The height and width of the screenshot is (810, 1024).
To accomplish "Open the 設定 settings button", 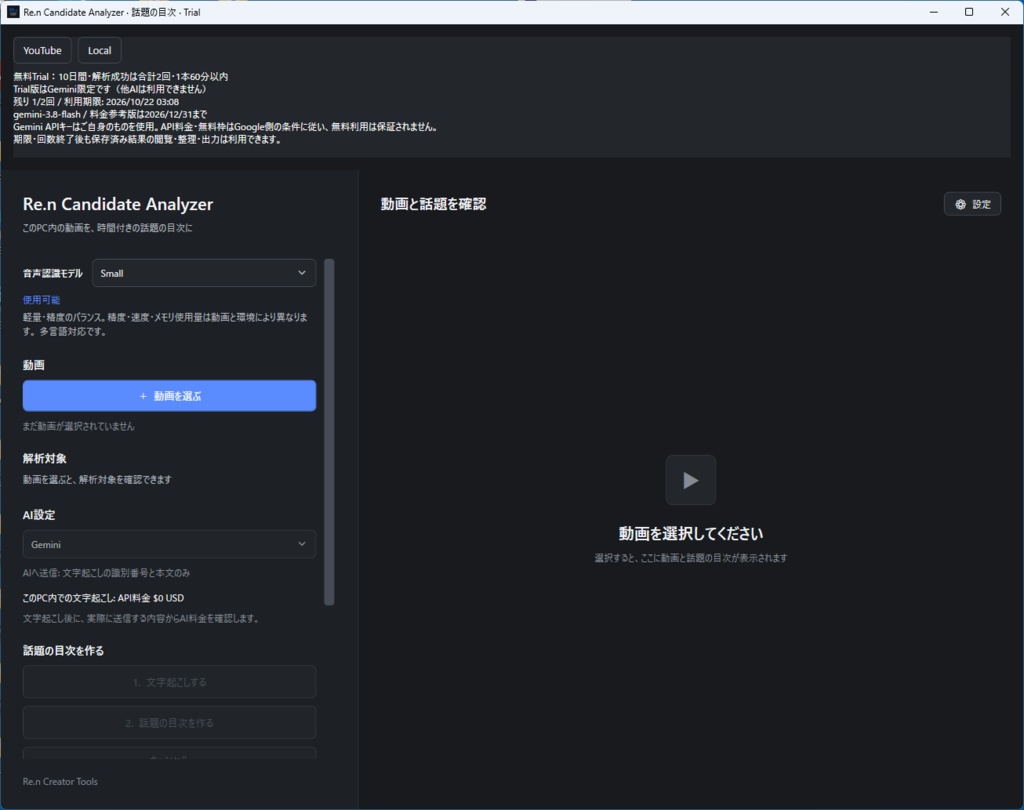I will [972, 204].
